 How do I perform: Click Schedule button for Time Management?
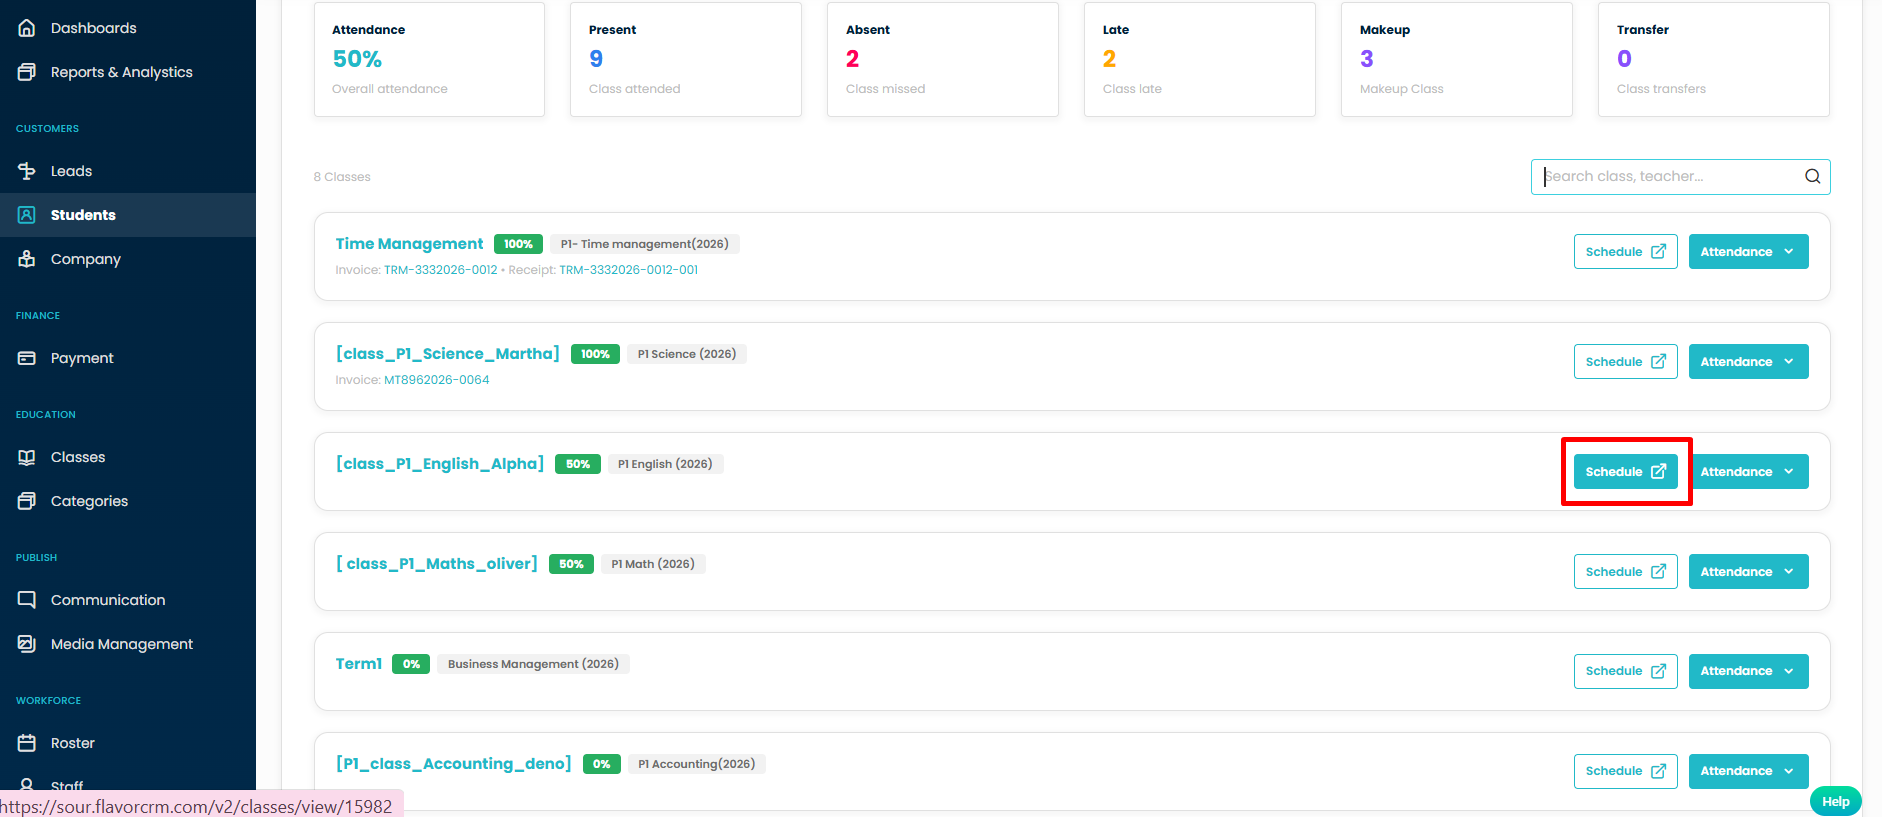(1625, 252)
